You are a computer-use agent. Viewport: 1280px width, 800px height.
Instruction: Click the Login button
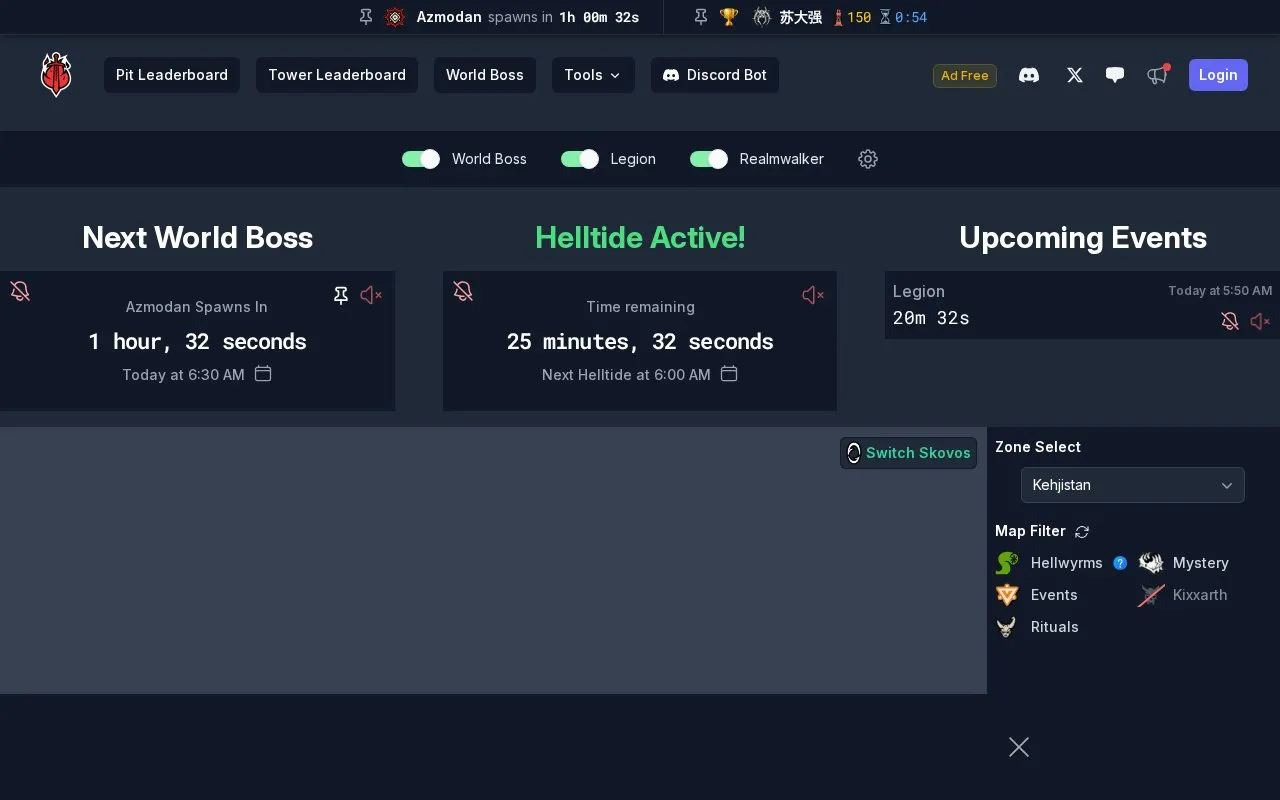point(1218,75)
